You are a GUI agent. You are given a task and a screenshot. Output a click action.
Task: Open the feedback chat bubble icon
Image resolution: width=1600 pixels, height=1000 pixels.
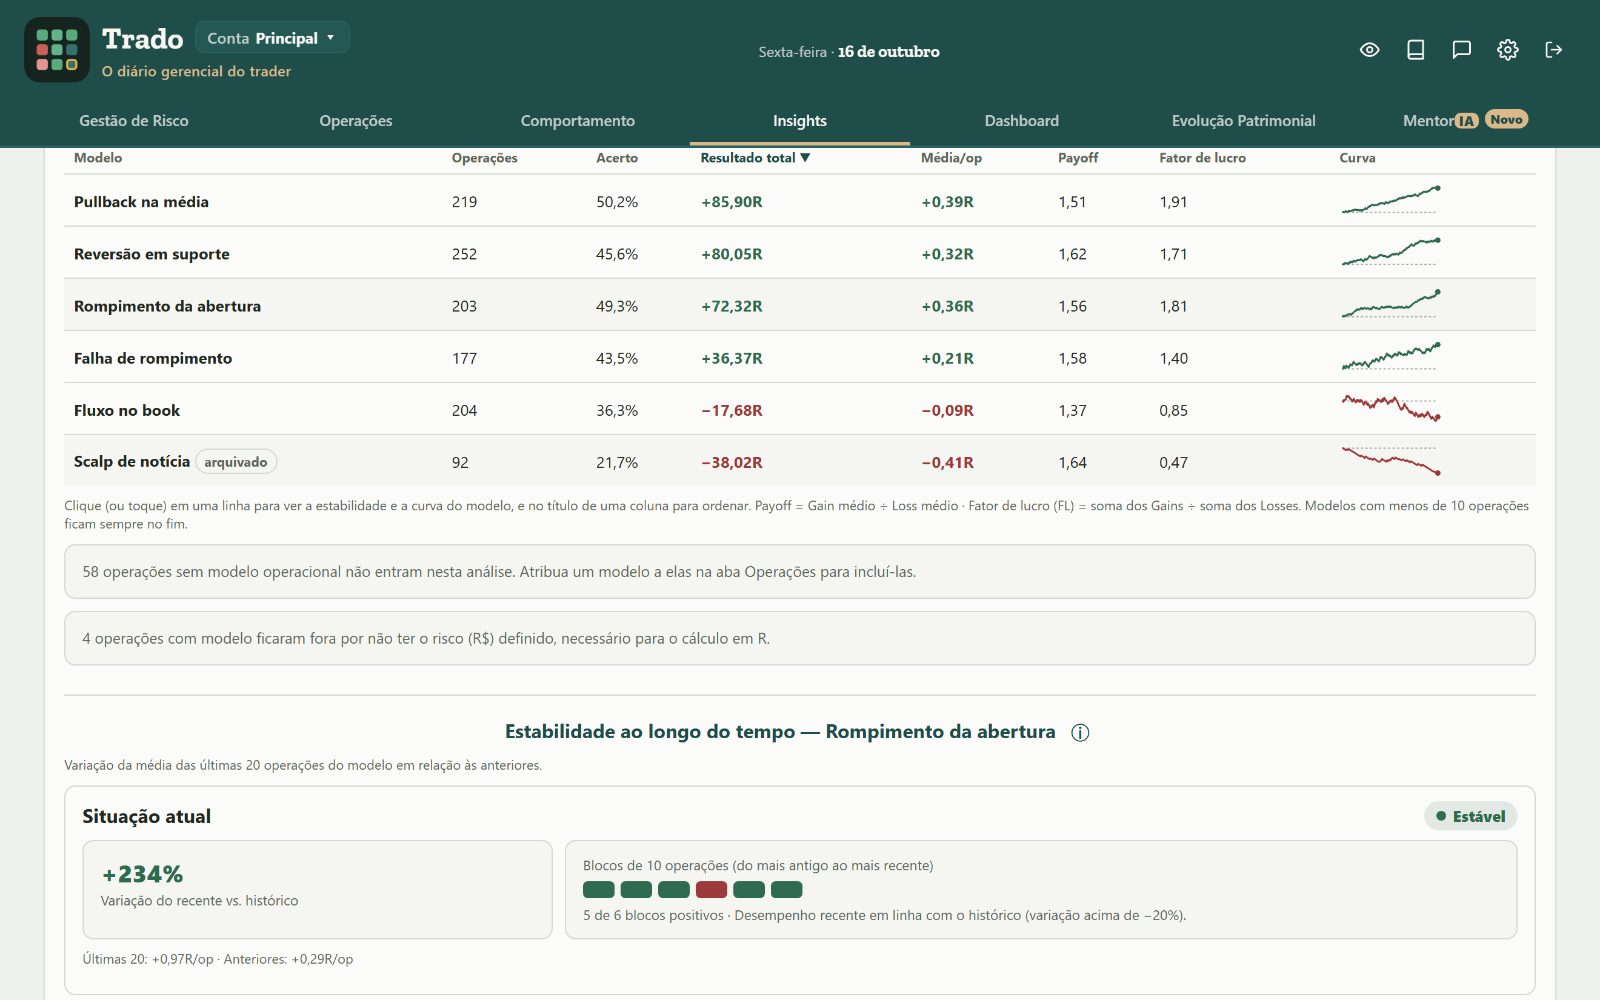(x=1462, y=50)
